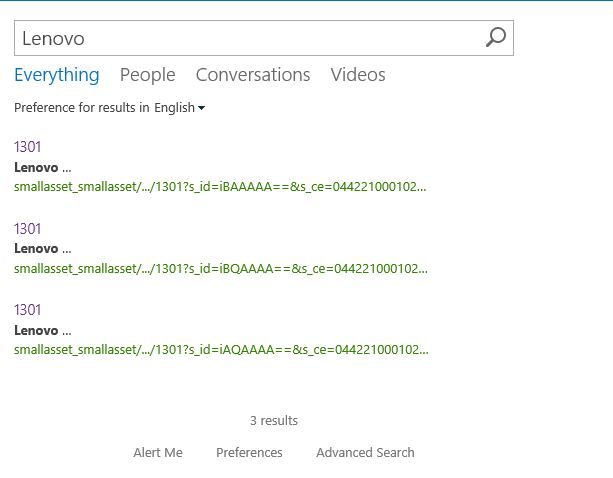The height and width of the screenshot is (478, 613).
Task: Click the green URL containing s_id=iAQAAAA==
Action: (x=221, y=349)
